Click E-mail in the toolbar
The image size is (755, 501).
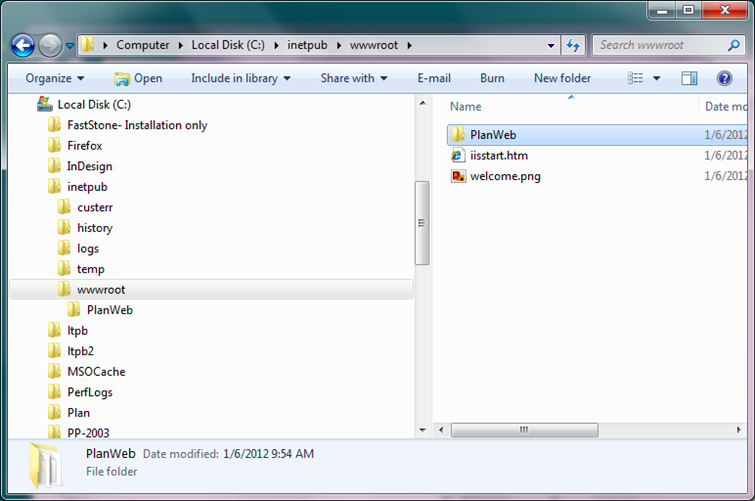click(x=434, y=78)
